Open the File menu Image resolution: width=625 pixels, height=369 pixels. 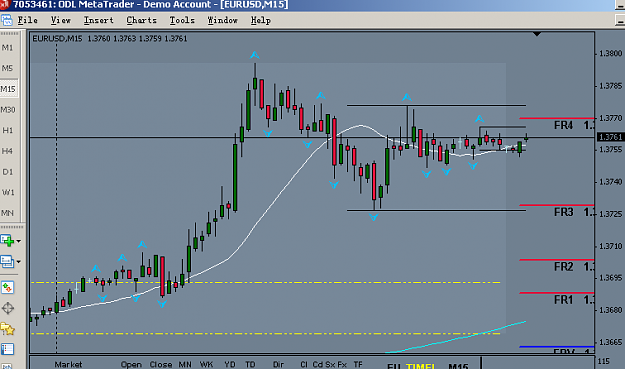click(28, 20)
